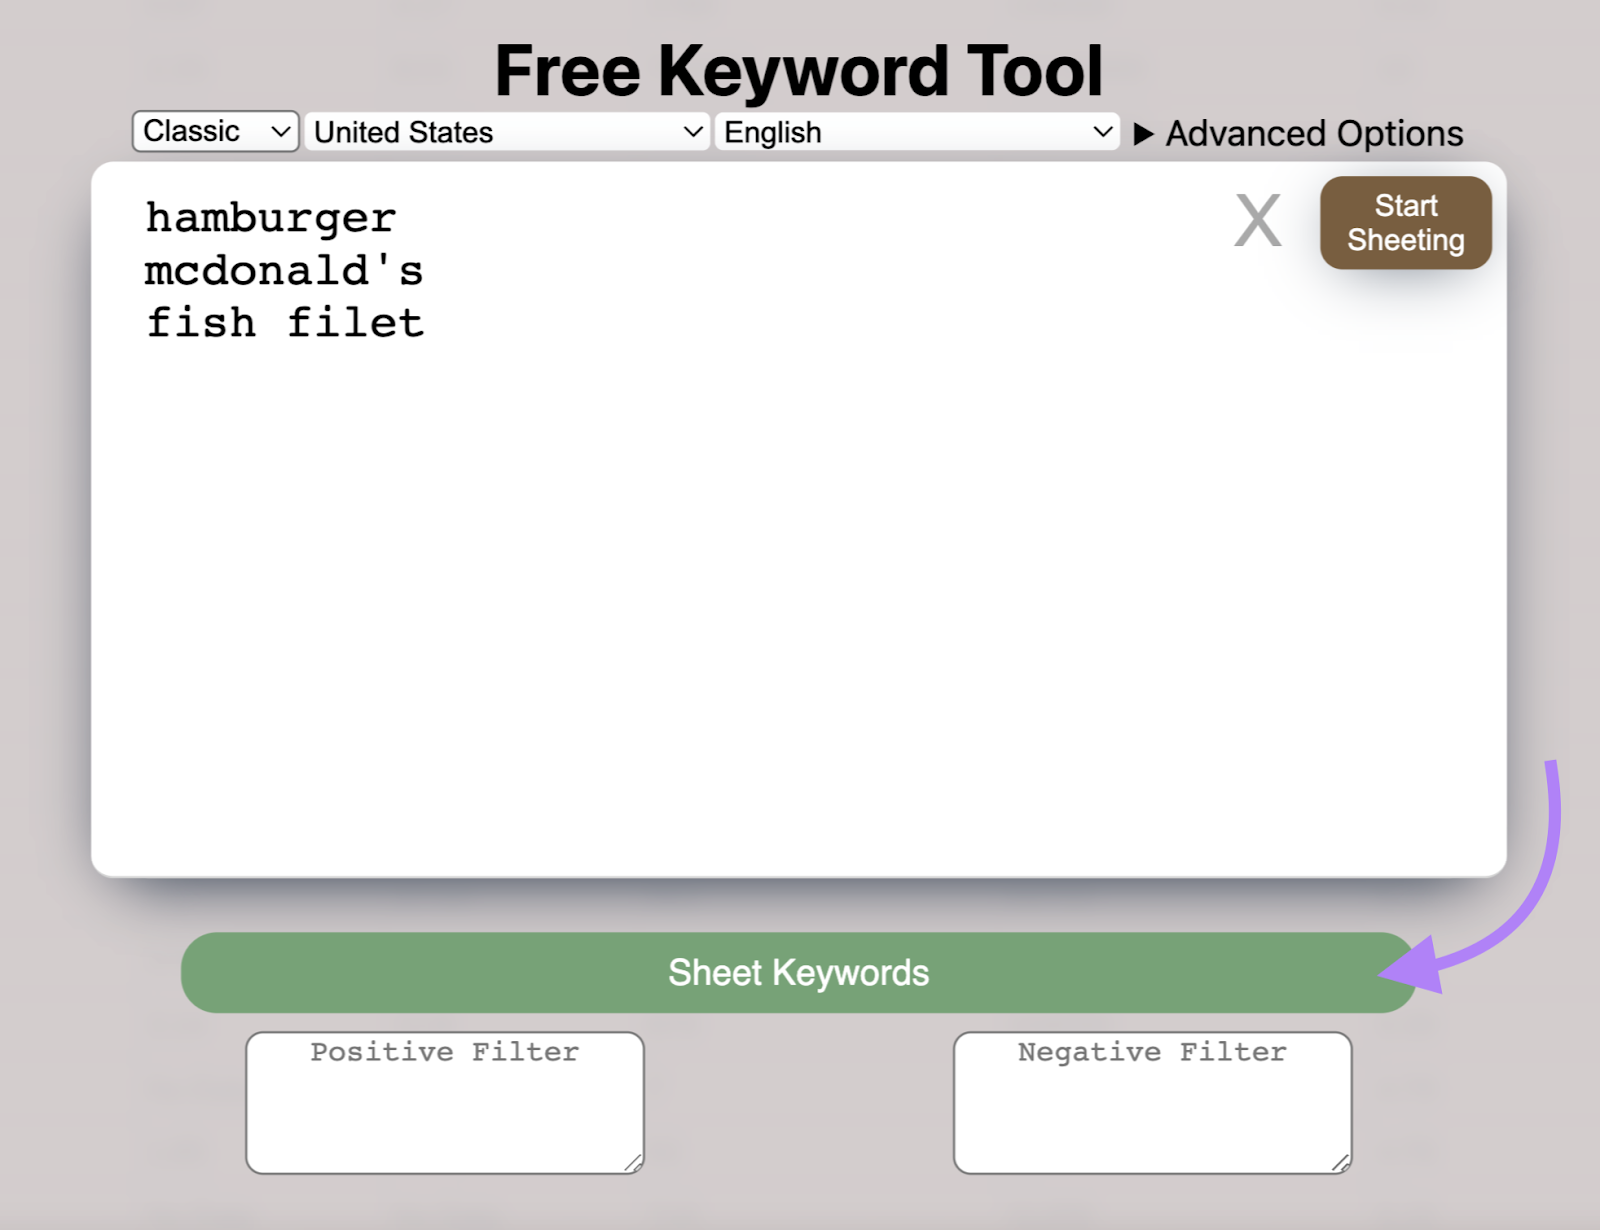Clear the keyword list with the X
The width and height of the screenshot is (1600, 1230).
coord(1257,221)
